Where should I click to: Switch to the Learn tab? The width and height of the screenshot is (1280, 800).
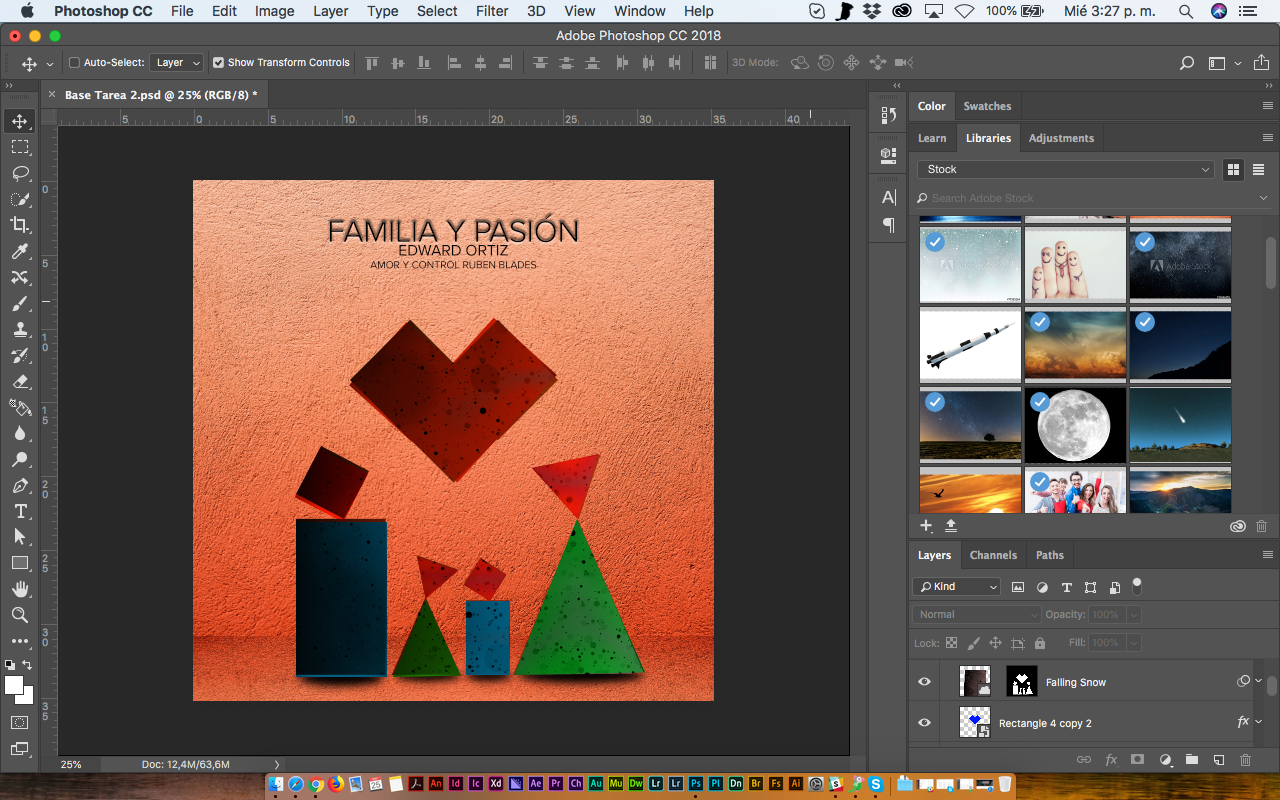click(932, 138)
